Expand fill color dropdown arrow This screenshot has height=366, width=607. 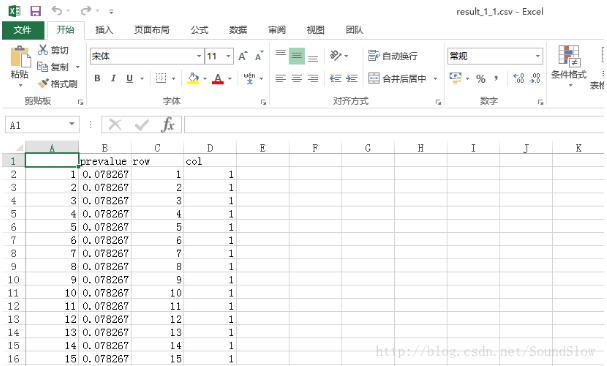coord(205,79)
